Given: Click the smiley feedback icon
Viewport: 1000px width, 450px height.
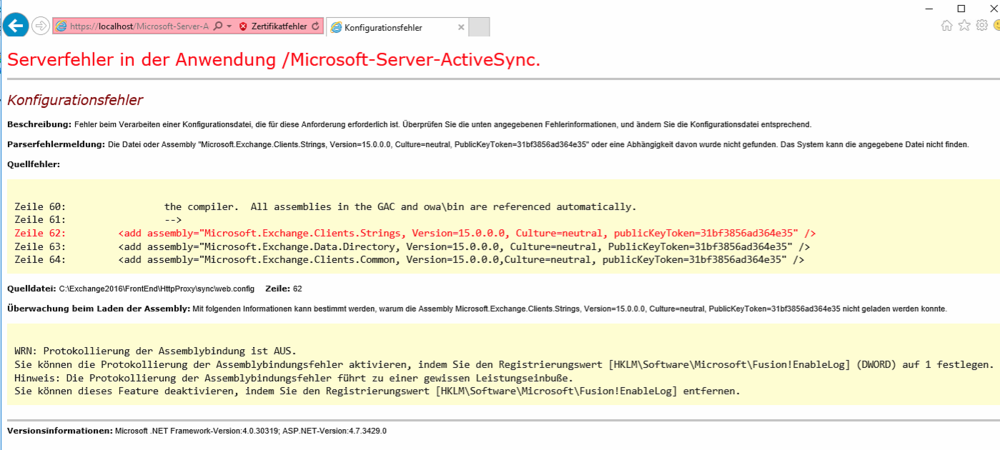Looking at the screenshot, I should tap(994, 26).
